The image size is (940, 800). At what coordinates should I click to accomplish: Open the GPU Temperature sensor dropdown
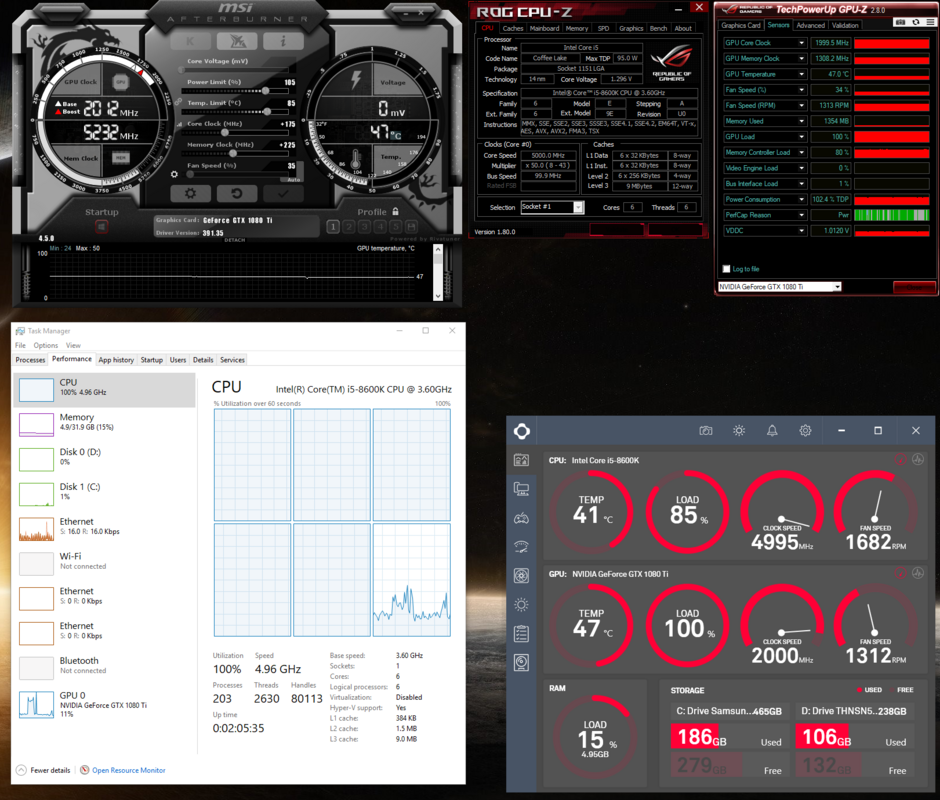(x=802, y=74)
